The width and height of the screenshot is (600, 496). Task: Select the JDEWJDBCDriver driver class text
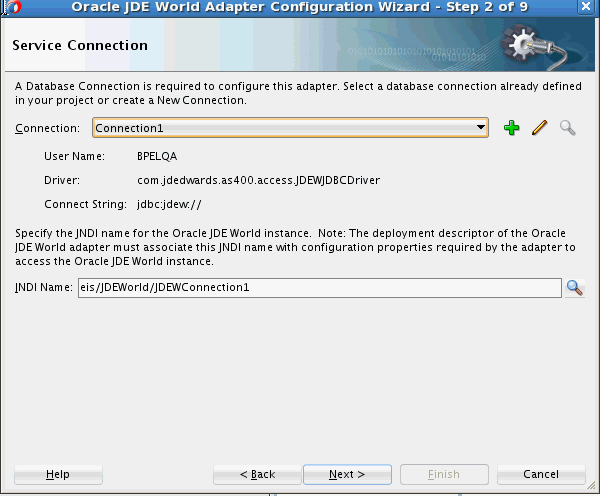point(258,180)
